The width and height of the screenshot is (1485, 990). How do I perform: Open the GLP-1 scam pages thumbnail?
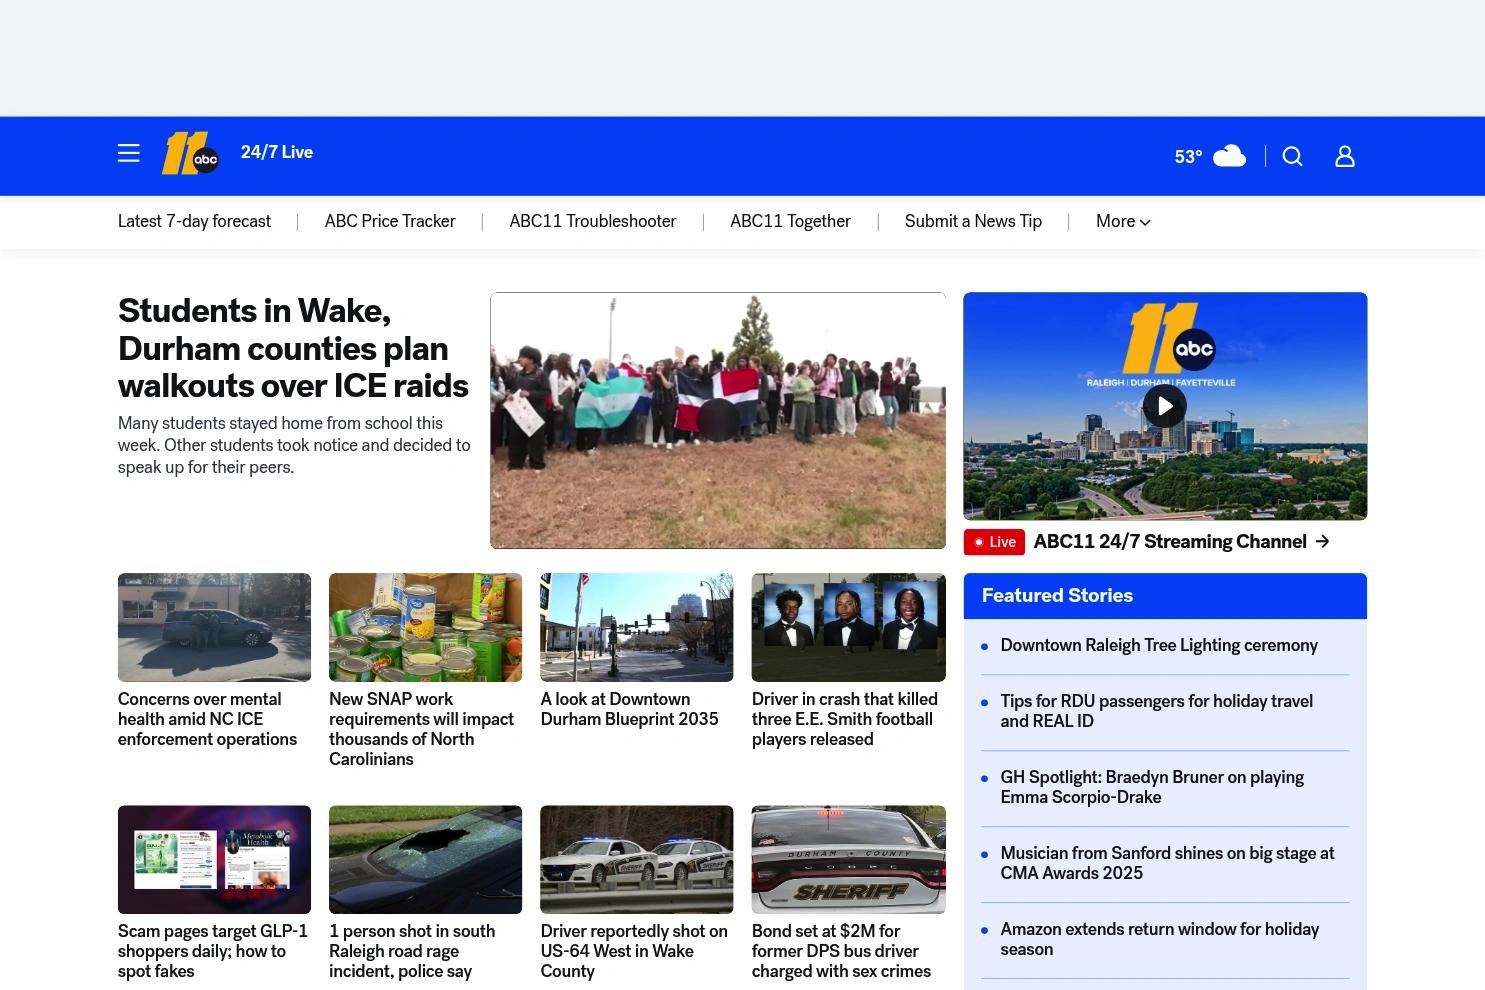click(x=214, y=860)
